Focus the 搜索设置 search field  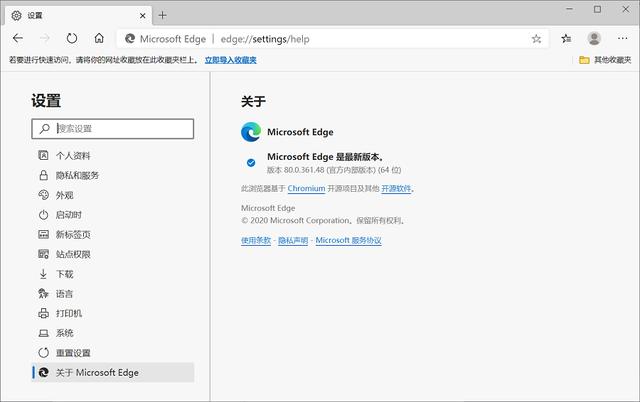113,129
